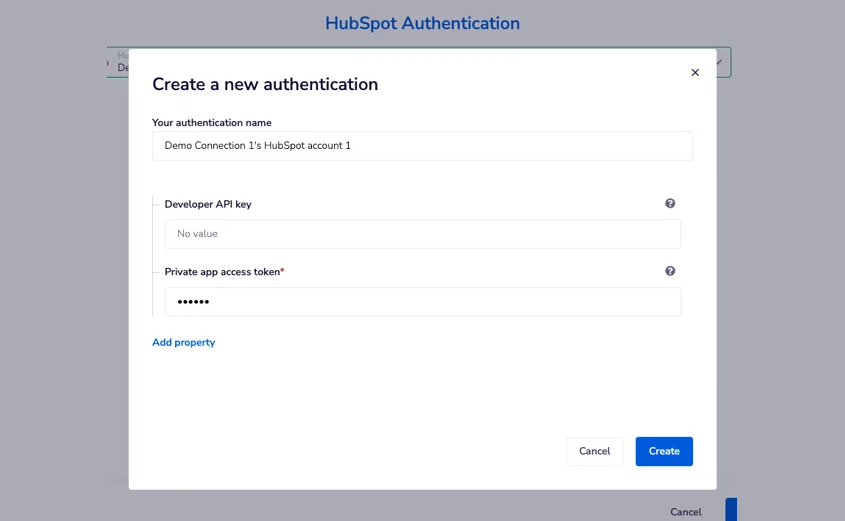Expand the background HubSpot authentication dropdown arrow
Screen dimensions: 845x521
719,62
